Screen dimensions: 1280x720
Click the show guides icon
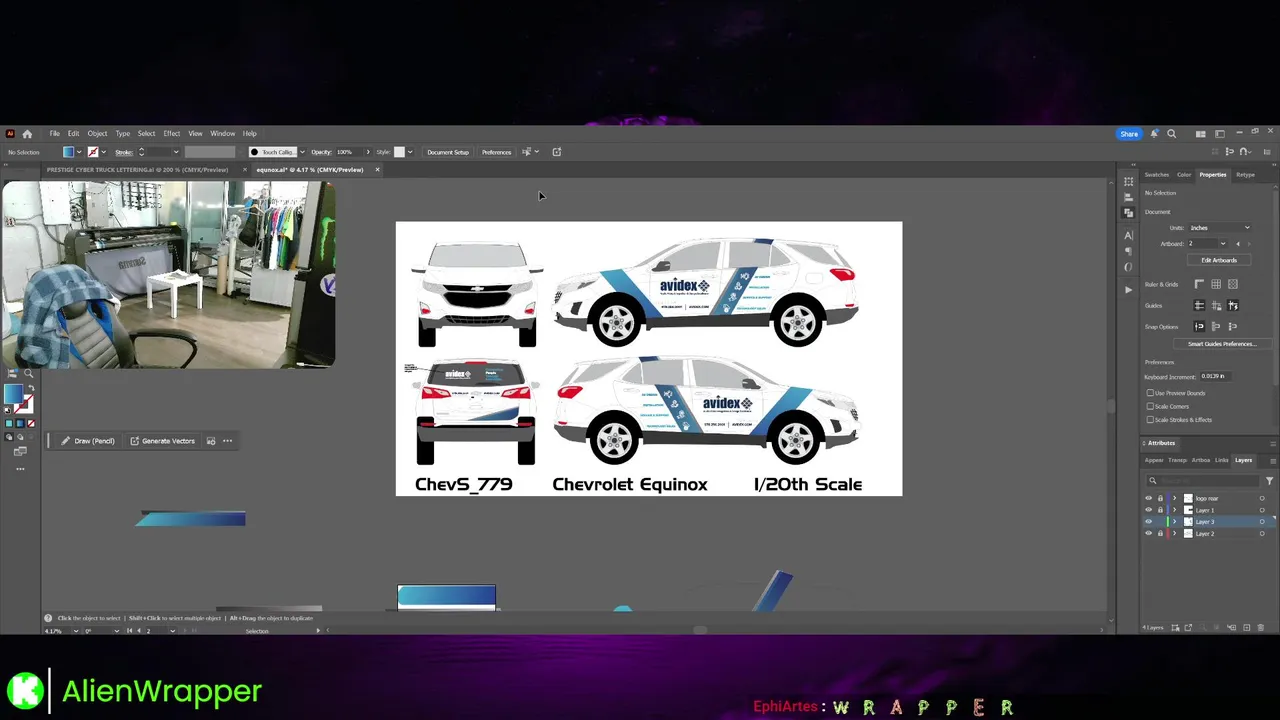(1199, 306)
